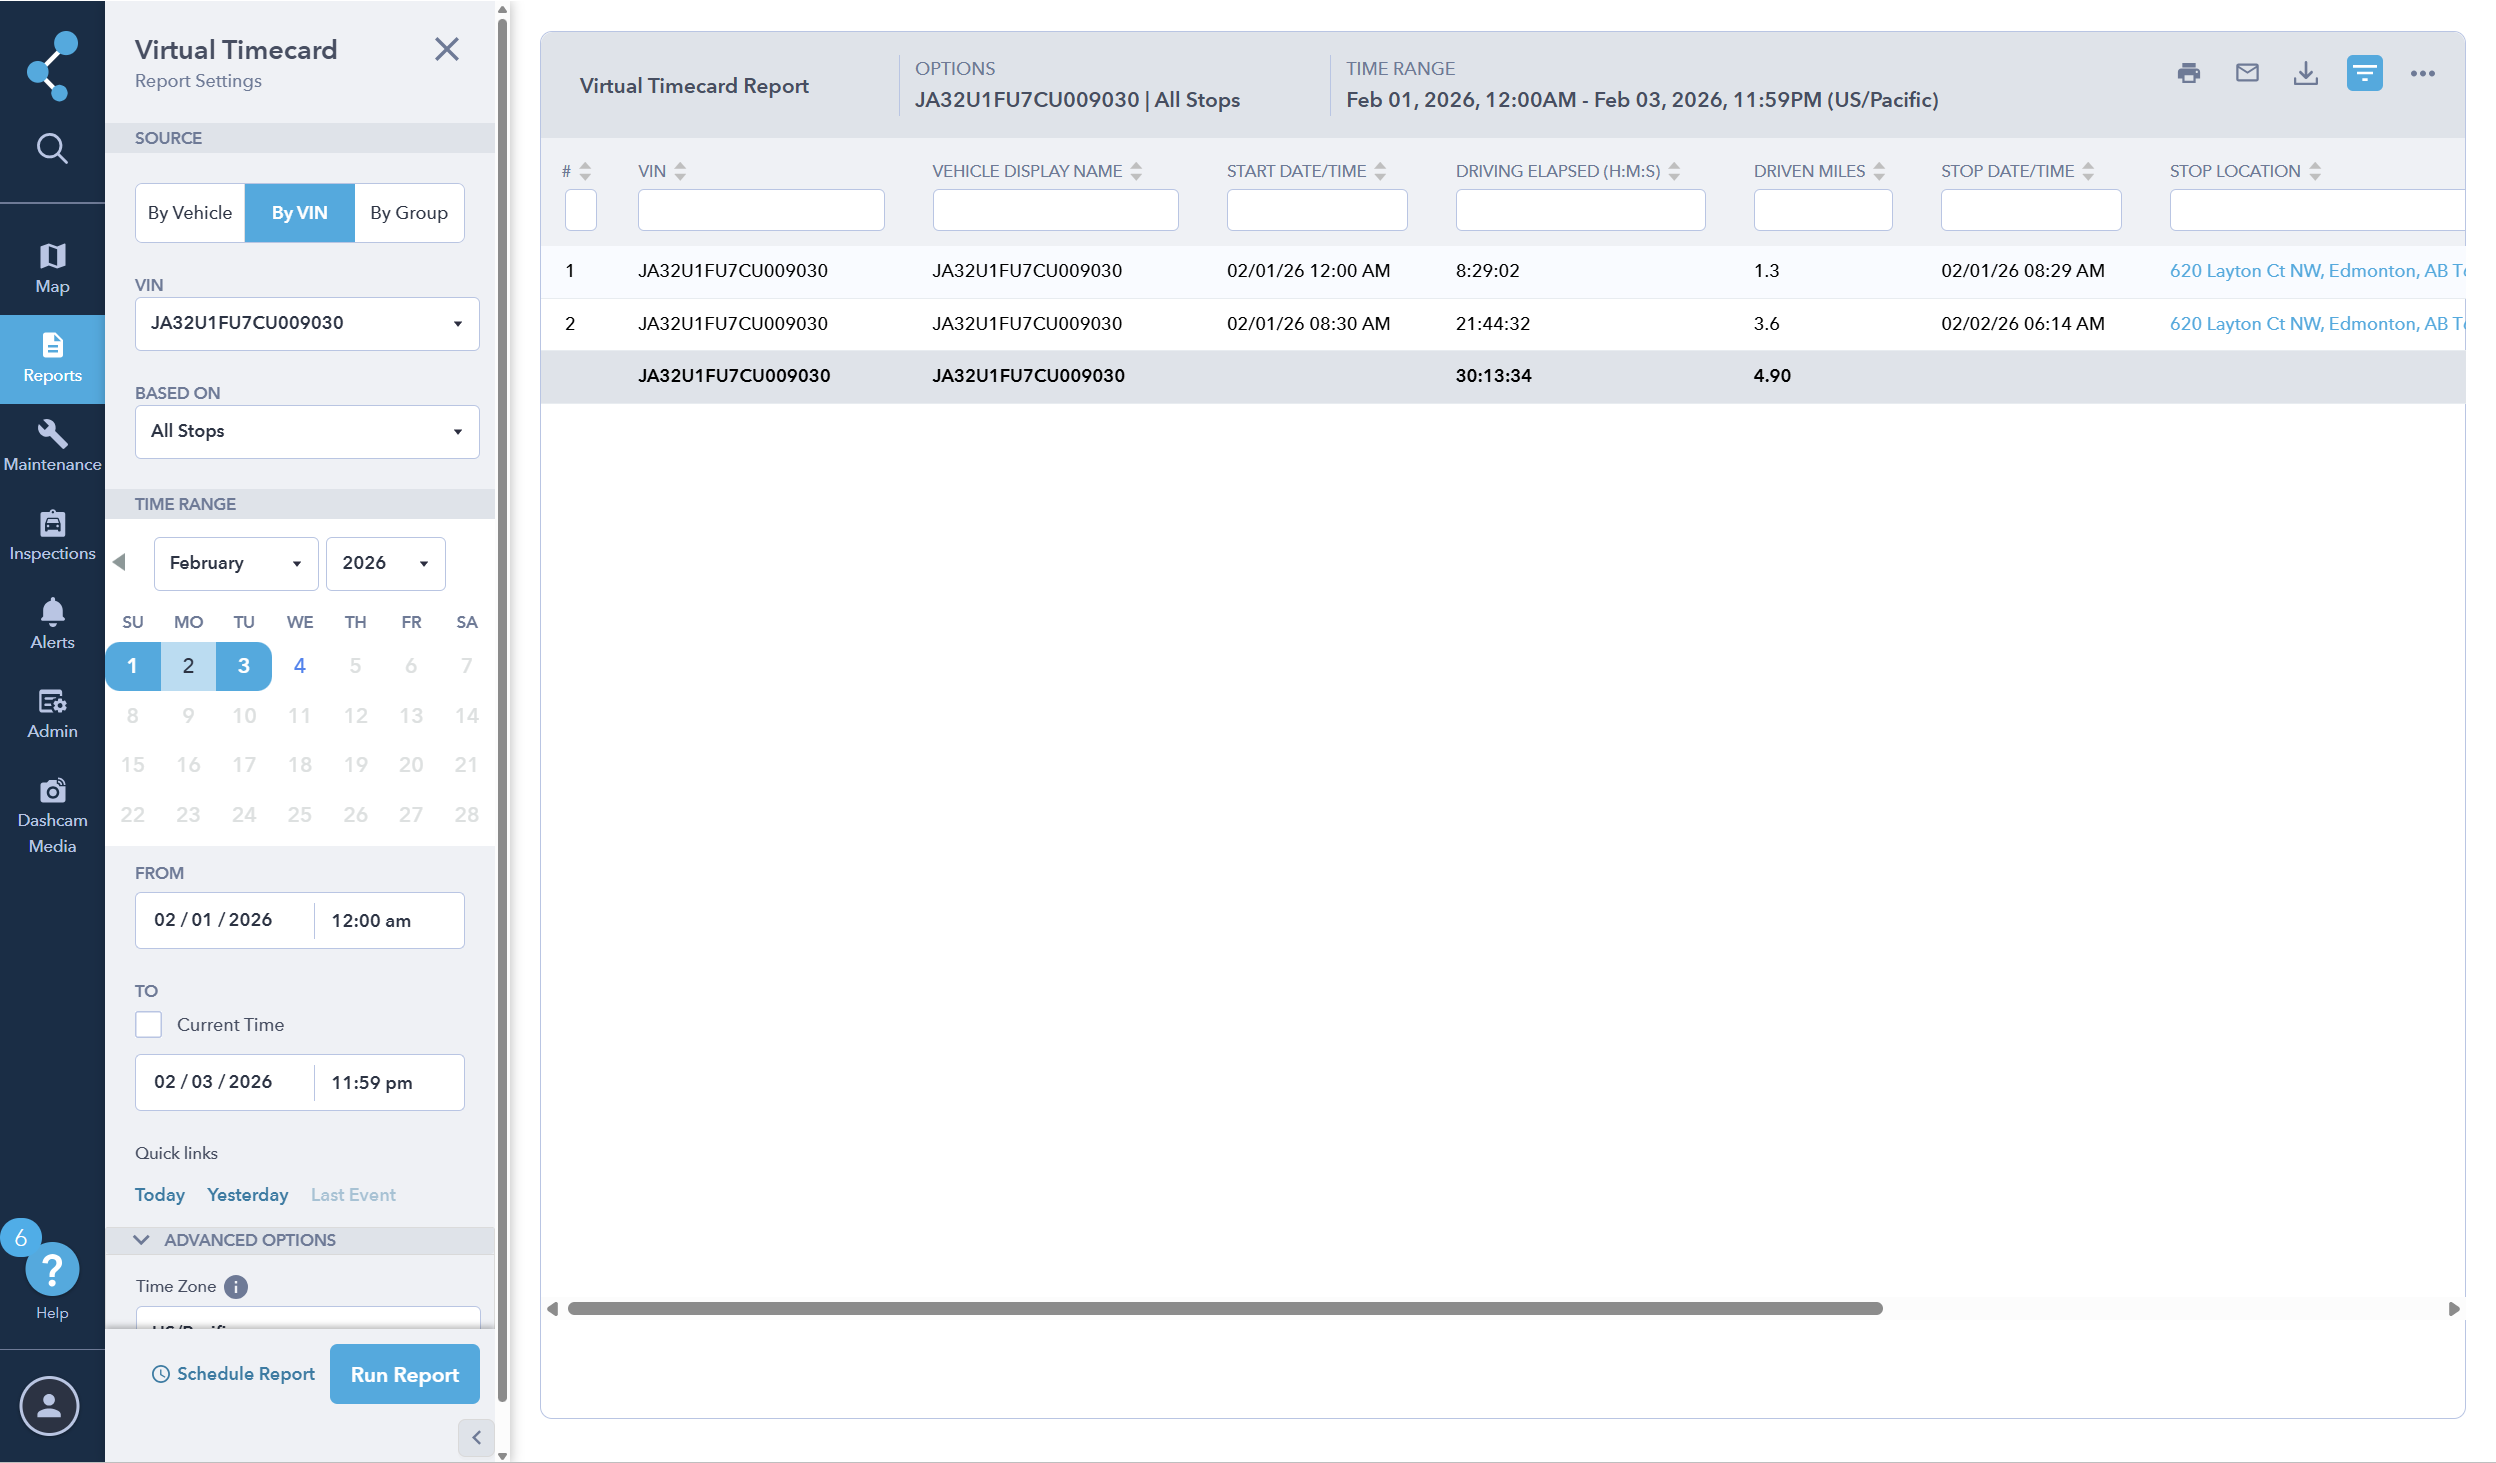Viewport: 2496px width, 1463px height.
Task: Open row 1 stop location link
Action: tap(2317, 271)
